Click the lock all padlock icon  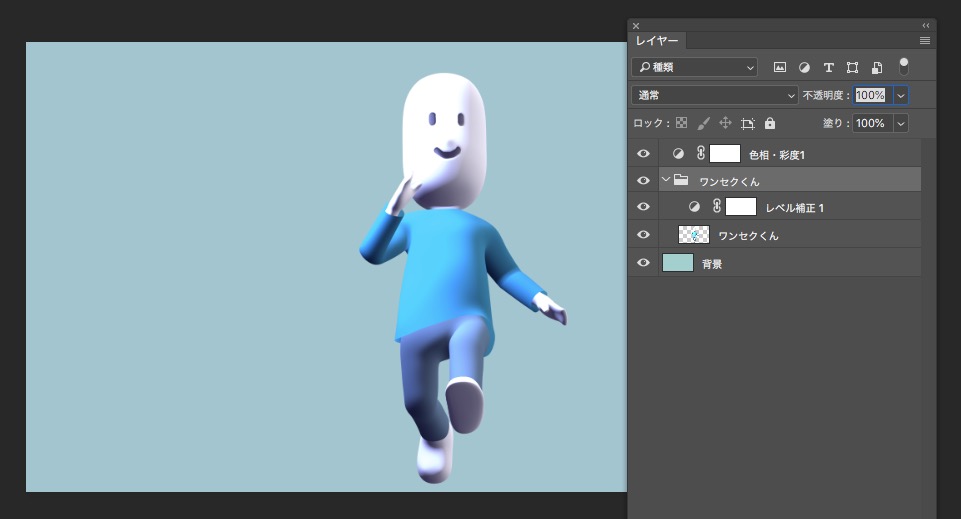(x=770, y=123)
